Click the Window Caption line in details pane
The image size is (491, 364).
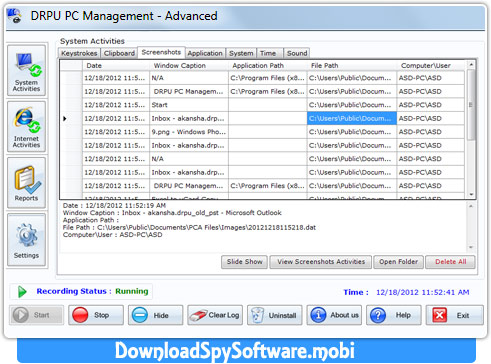tap(172, 213)
